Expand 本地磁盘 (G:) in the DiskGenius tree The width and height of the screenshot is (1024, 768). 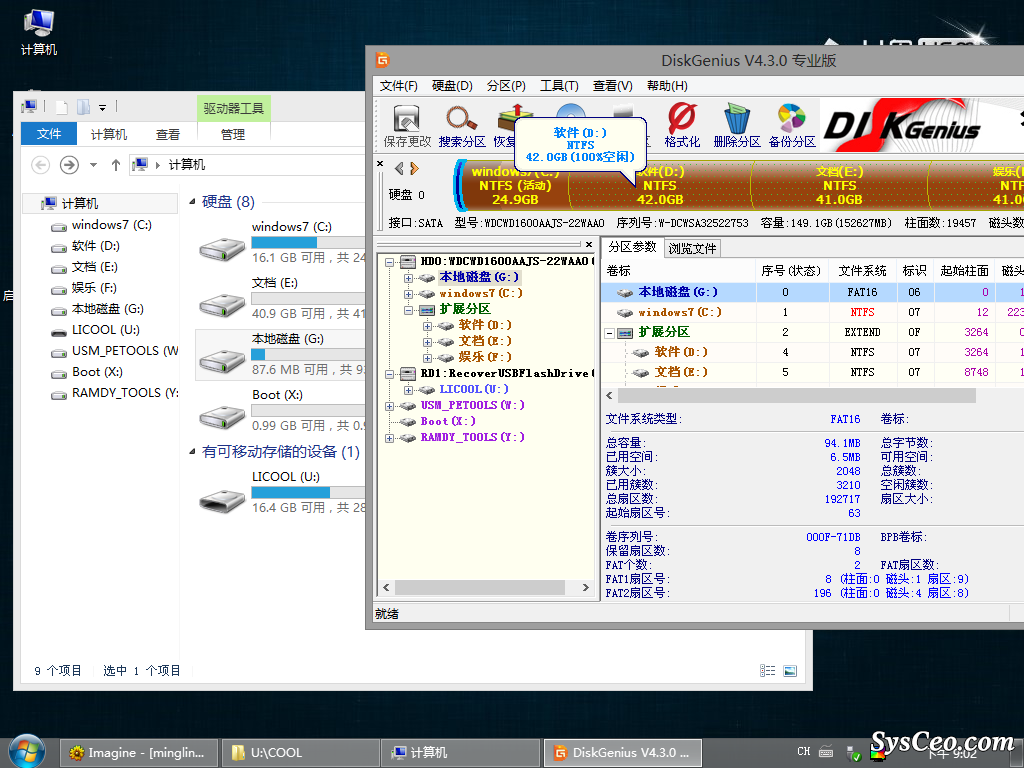pyautogui.click(x=408, y=278)
